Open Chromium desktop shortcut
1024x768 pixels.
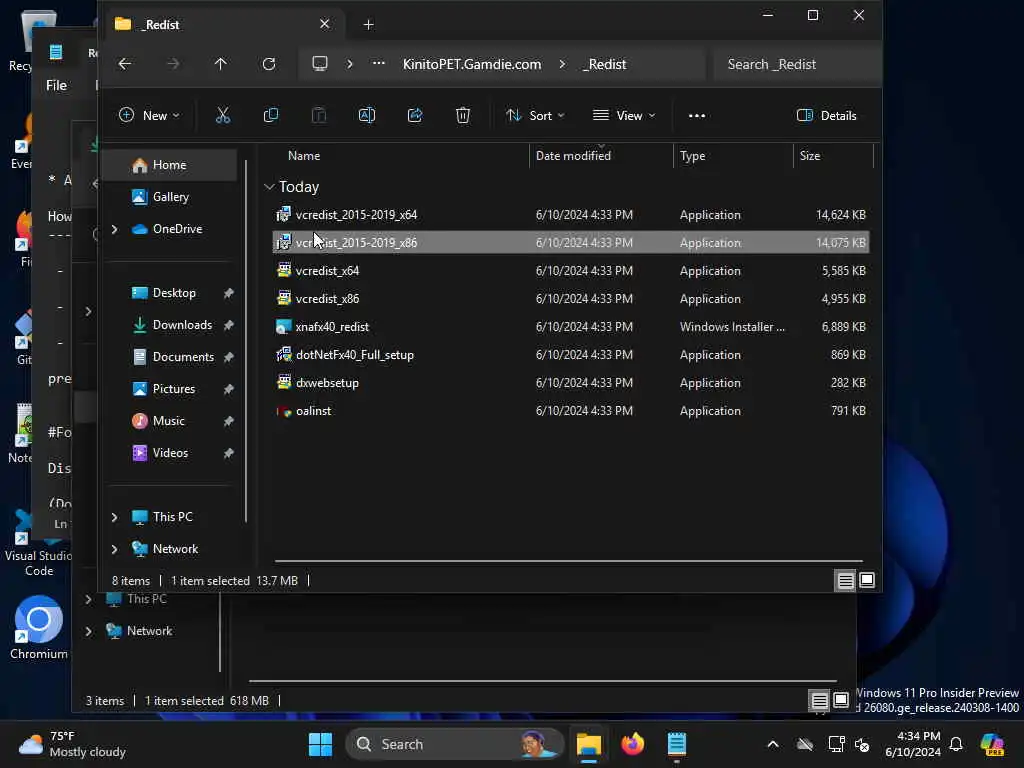click(x=39, y=627)
